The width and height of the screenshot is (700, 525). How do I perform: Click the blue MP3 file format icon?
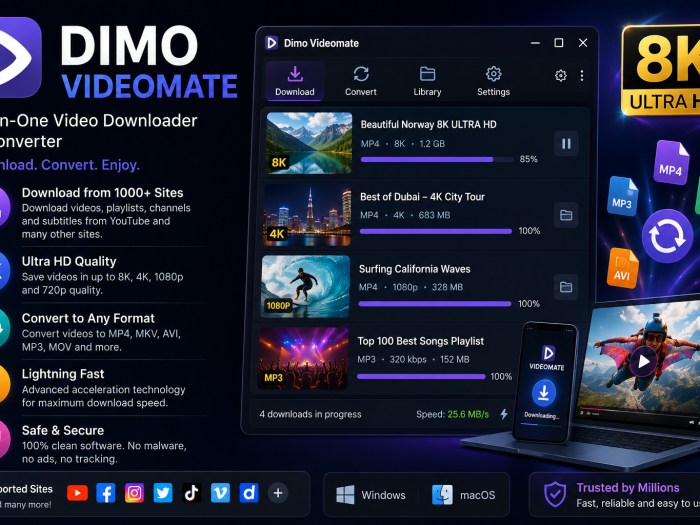(622, 196)
